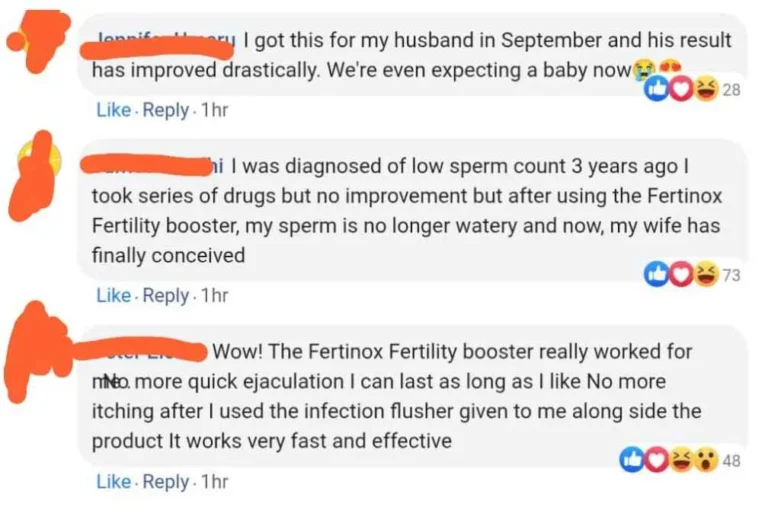Reply to the infection flusher comment
Image resolution: width=768 pixels, height=507 pixels.
[x=165, y=481]
